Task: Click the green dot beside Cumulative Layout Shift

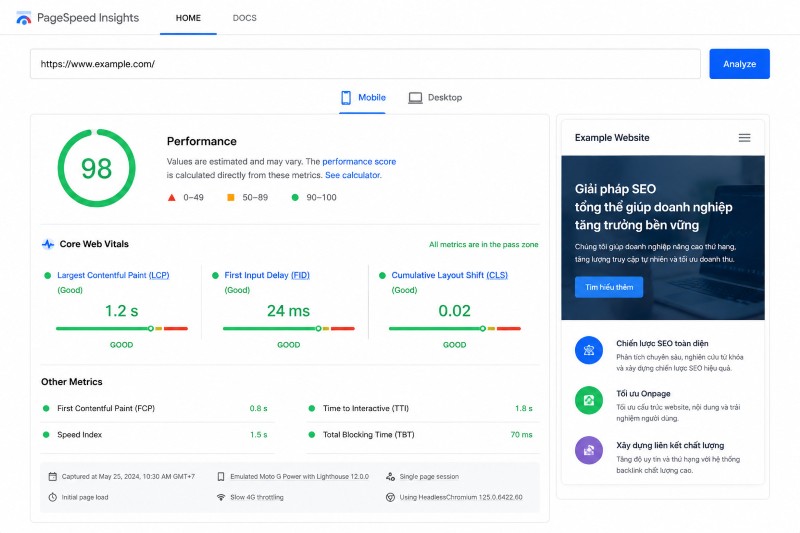Action: (x=382, y=275)
